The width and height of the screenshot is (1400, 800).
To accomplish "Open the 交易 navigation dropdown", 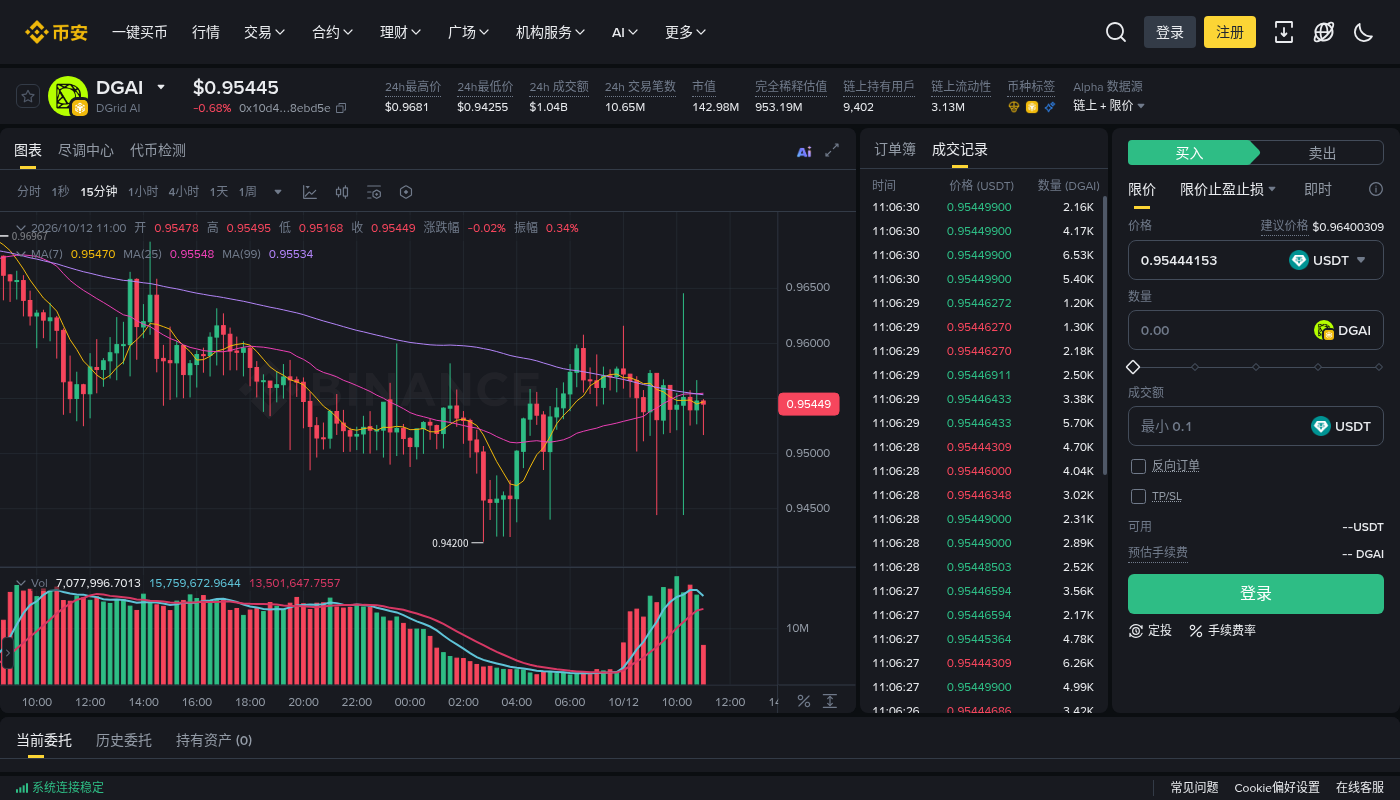I will coord(265,32).
